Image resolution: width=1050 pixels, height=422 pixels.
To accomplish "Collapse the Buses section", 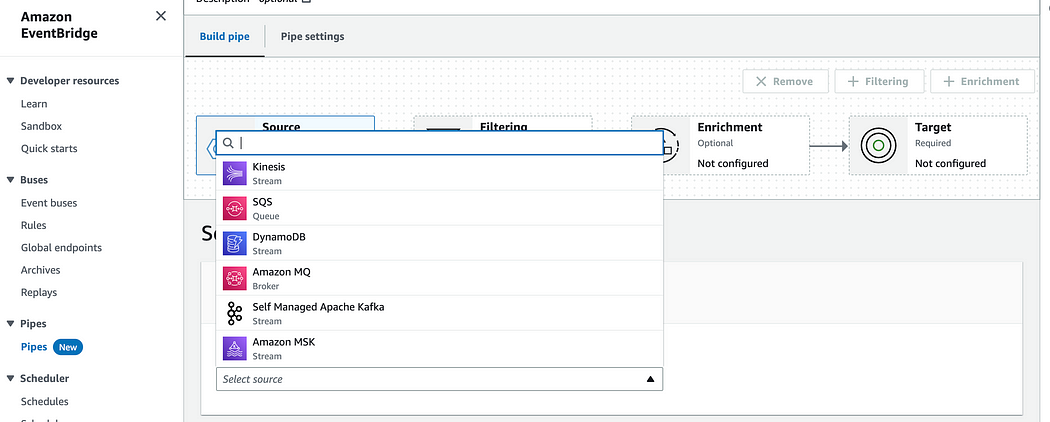I will (x=11, y=180).
